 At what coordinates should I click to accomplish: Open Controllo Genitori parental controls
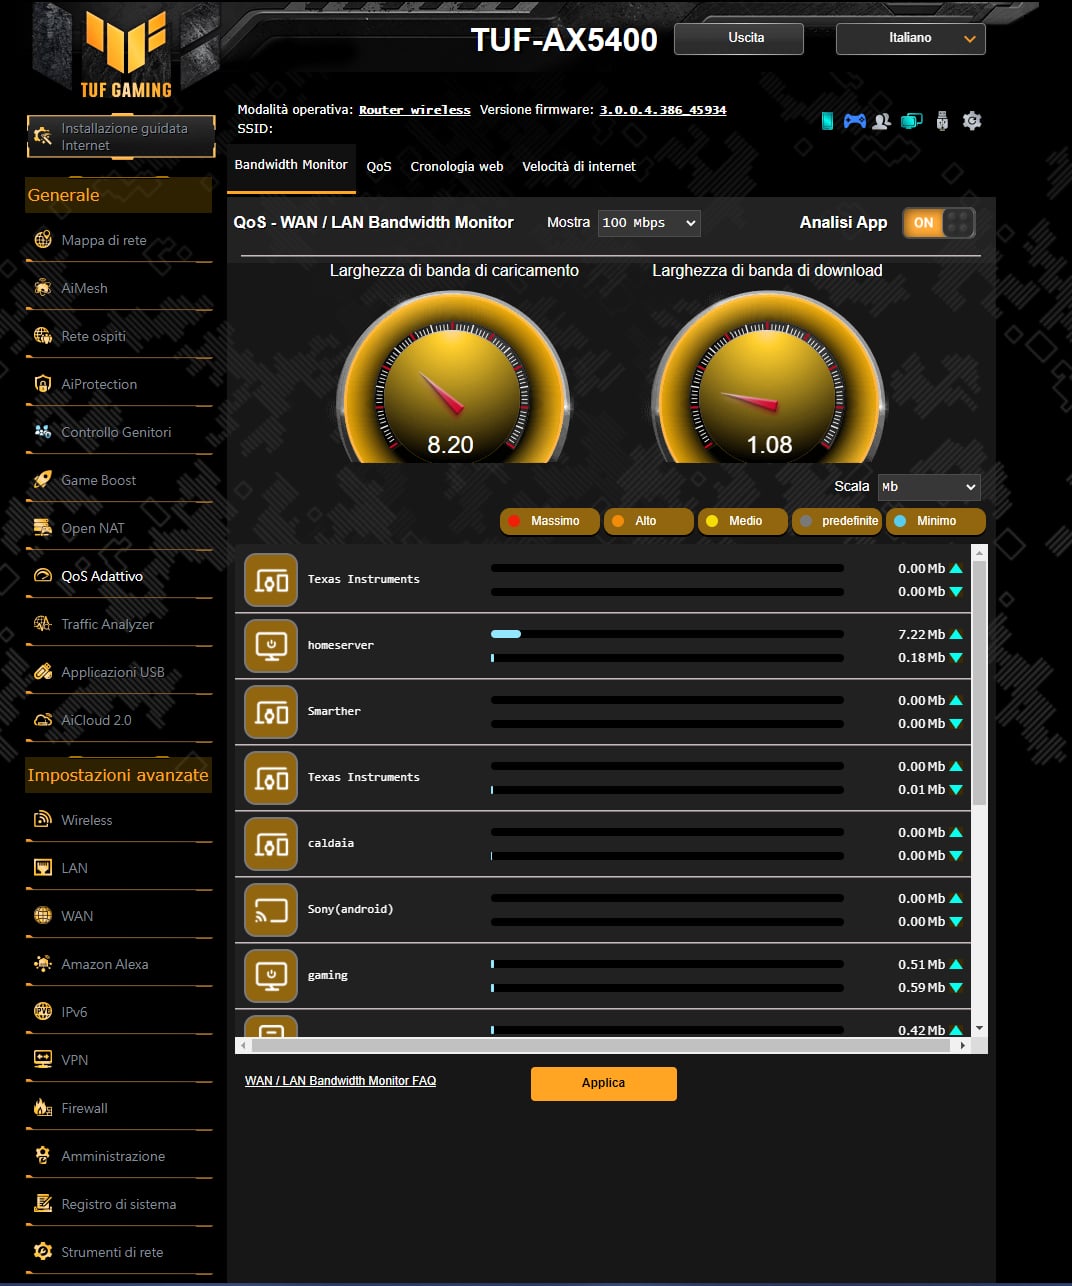pyautogui.click(x=119, y=432)
